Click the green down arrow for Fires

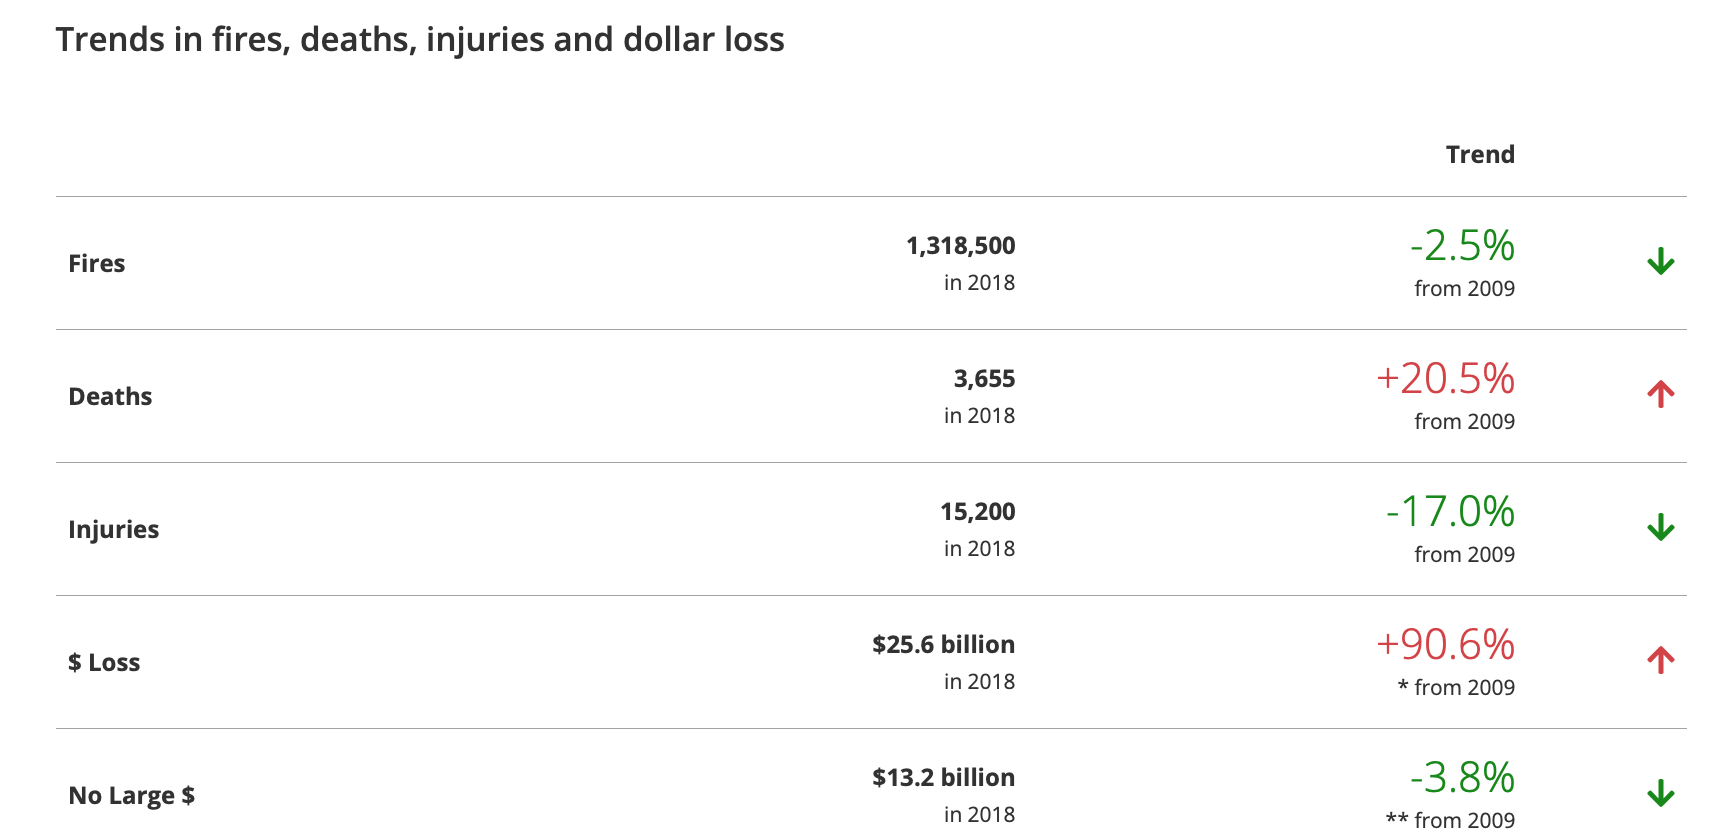[1660, 262]
